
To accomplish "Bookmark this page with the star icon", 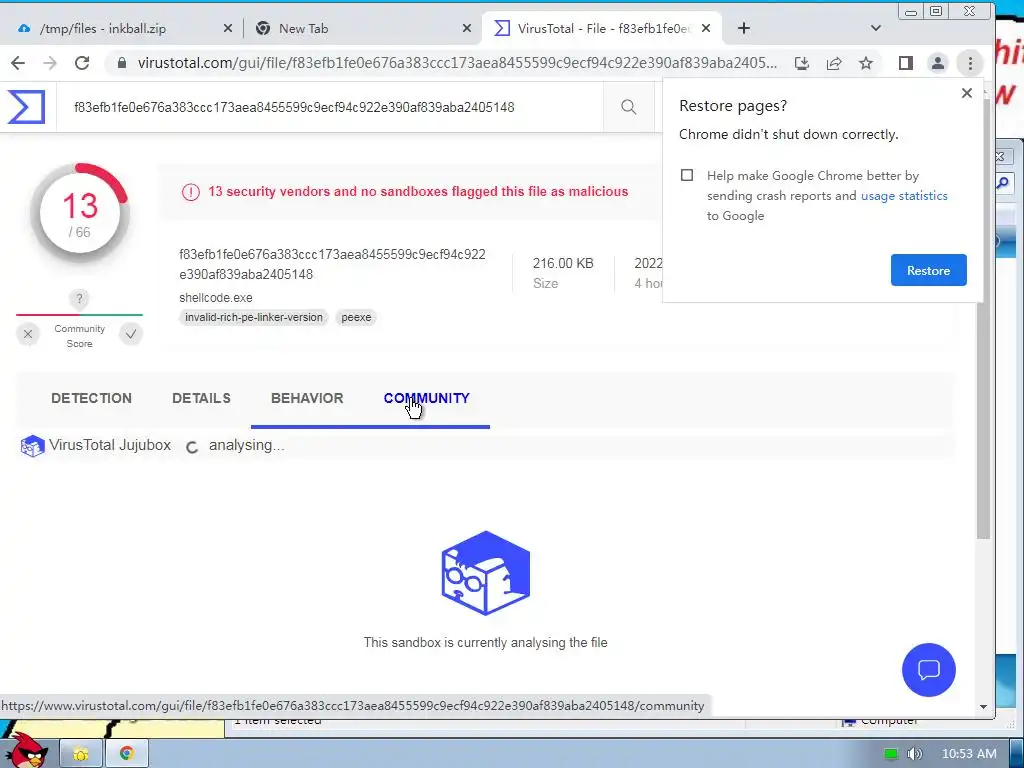I will click(866, 63).
